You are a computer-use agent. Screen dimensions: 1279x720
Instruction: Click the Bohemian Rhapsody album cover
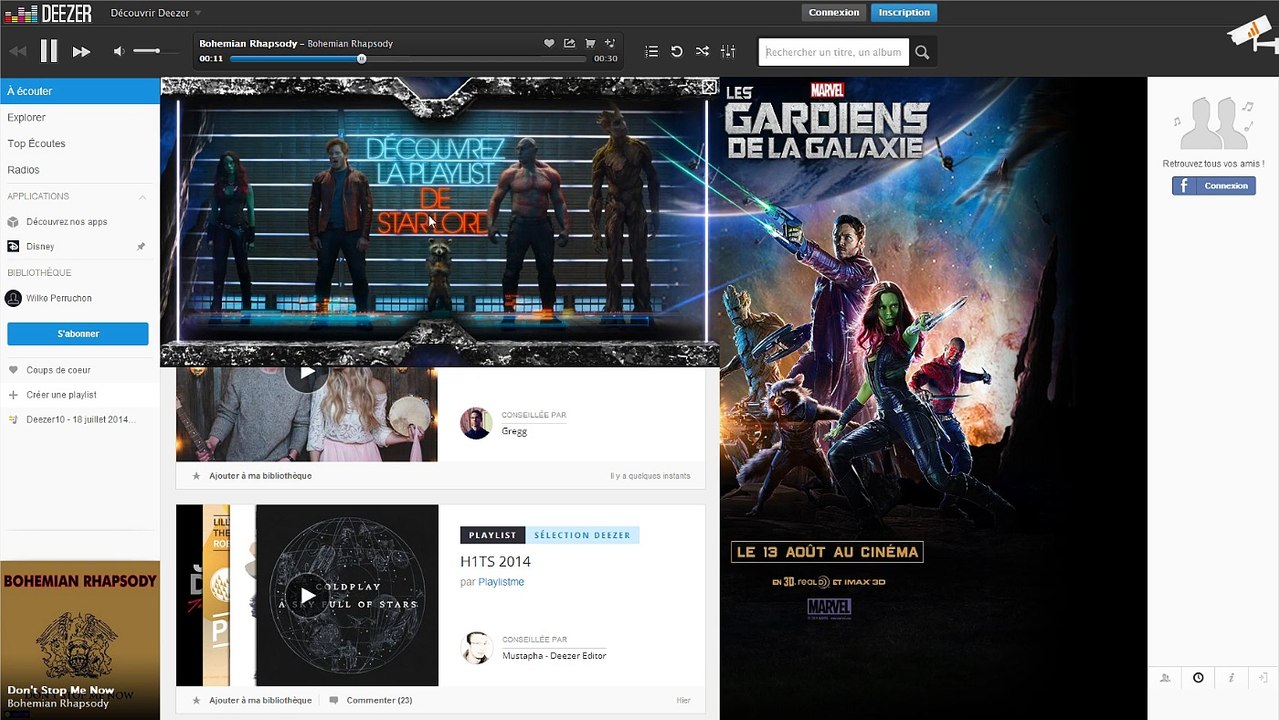(80, 640)
